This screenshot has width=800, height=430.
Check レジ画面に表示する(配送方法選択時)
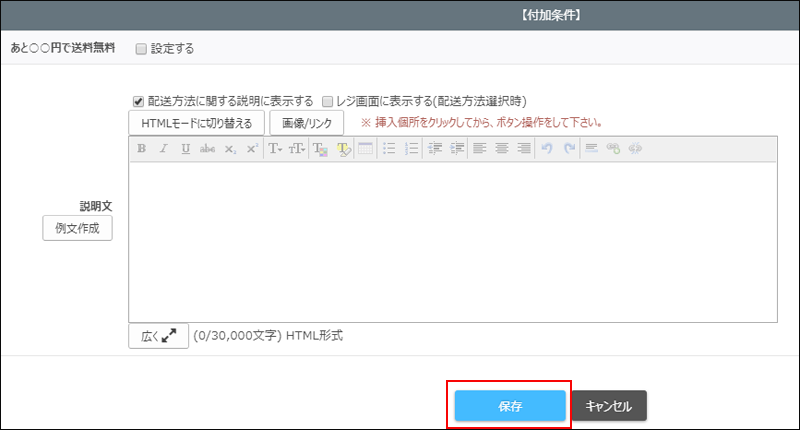pyautogui.click(x=328, y=102)
